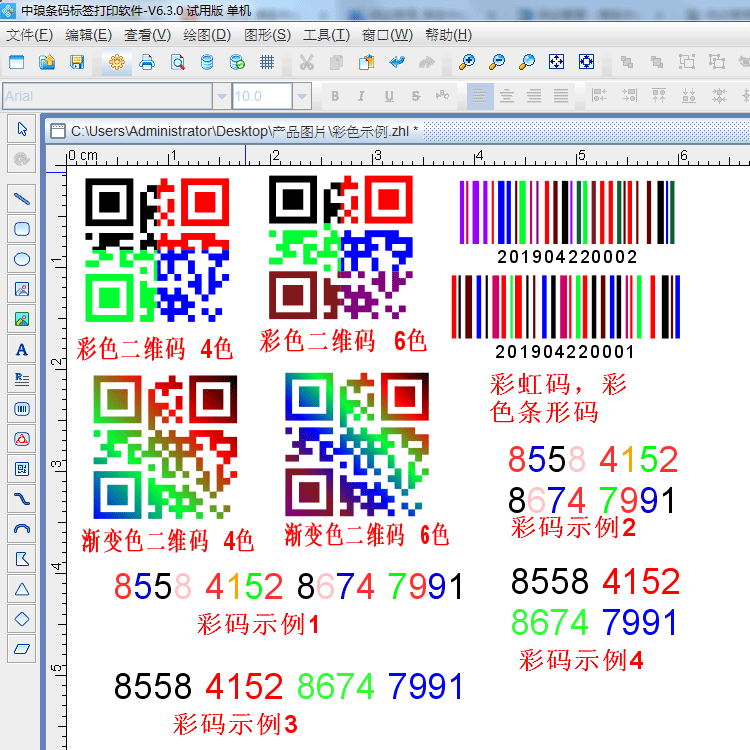Toggle italic text formatting
The width and height of the screenshot is (750, 750).
pos(361,96)
